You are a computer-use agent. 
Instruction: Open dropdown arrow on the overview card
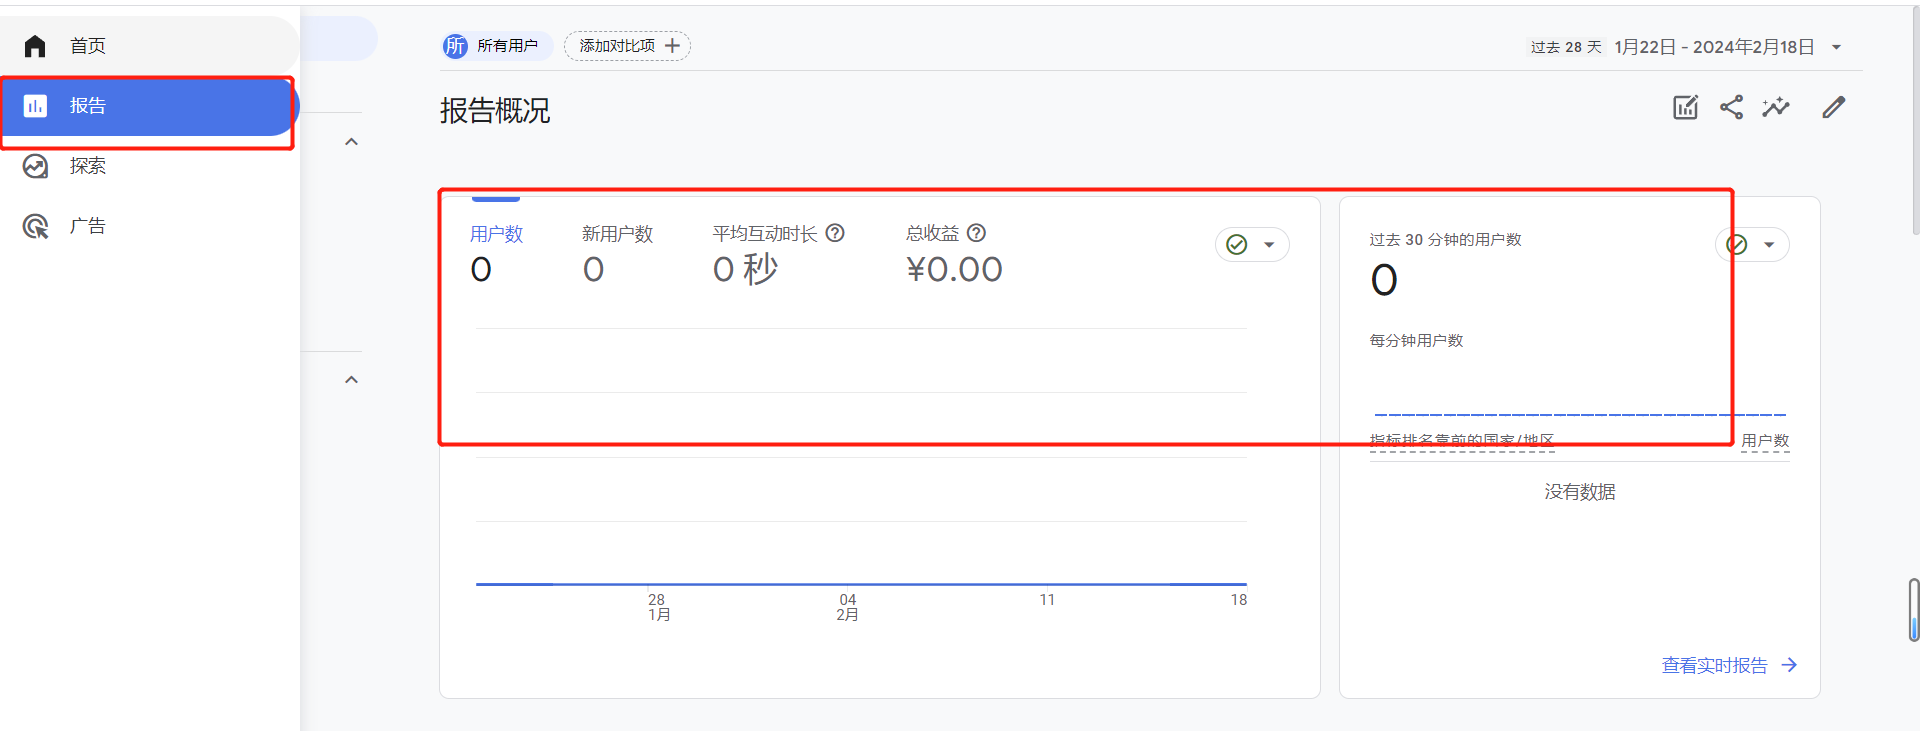coord(1269,245)
